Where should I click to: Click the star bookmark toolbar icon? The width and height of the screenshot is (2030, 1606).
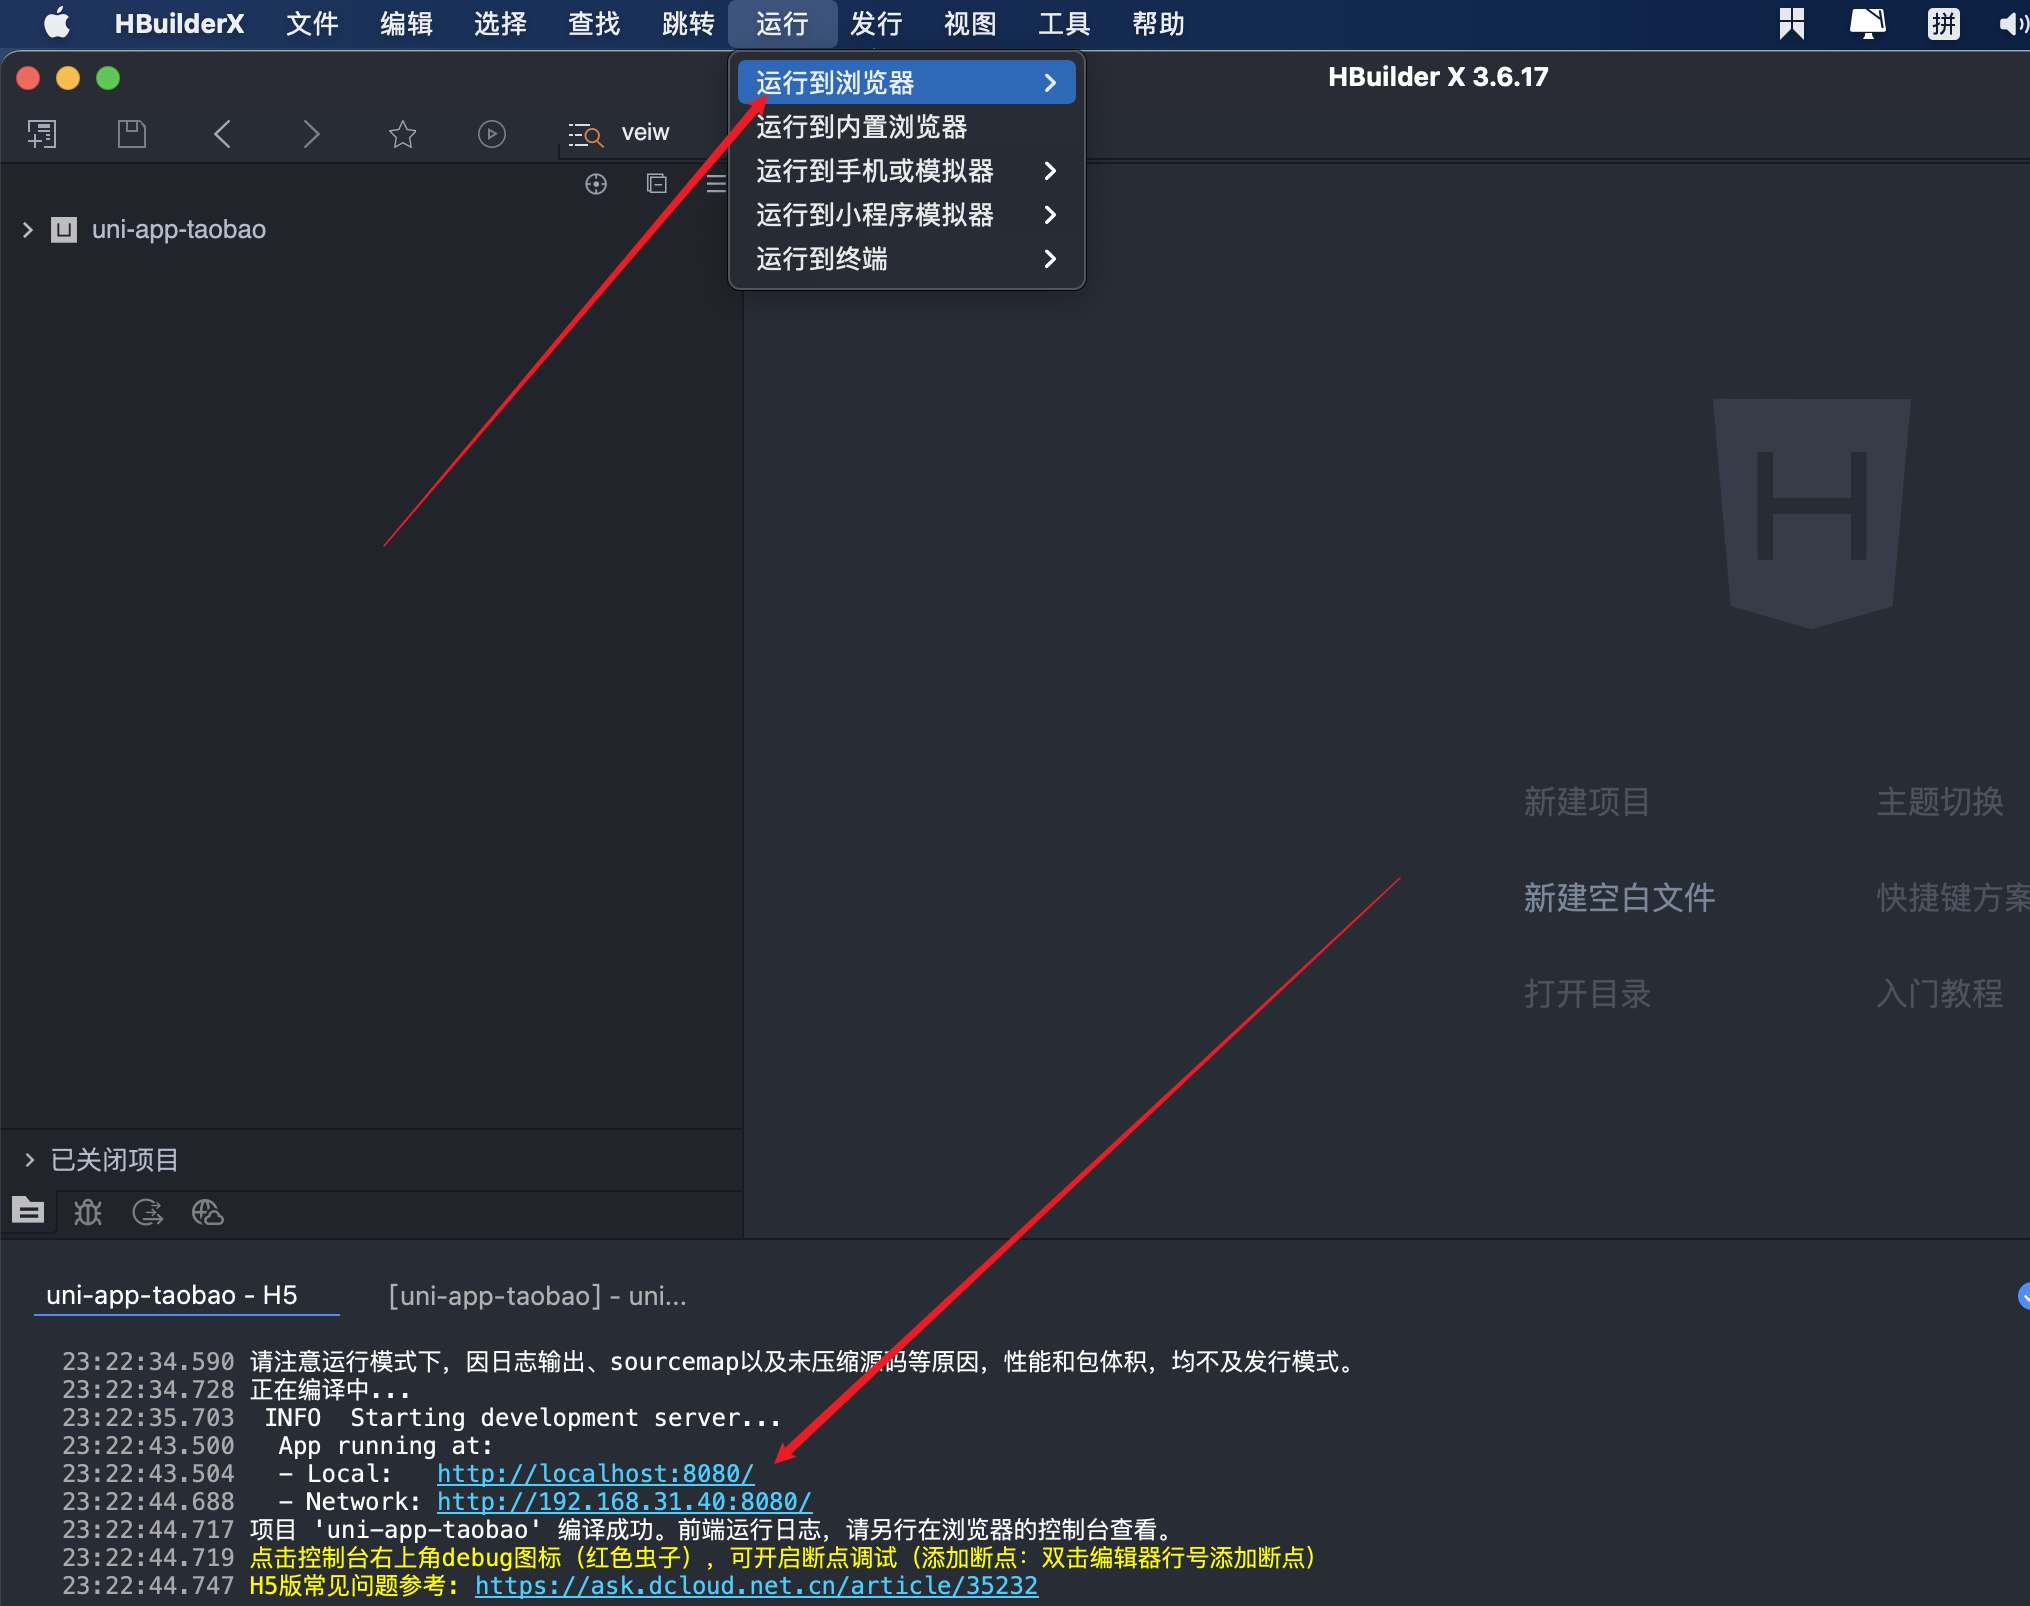click(402, 133)
